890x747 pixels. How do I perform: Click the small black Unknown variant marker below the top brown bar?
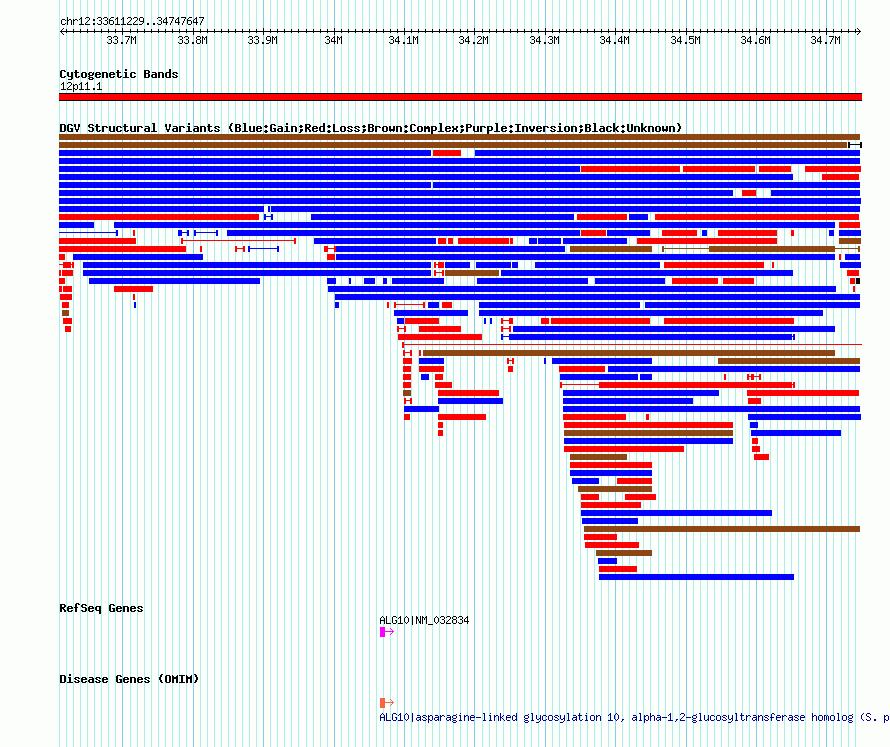[x=855, y=145]
